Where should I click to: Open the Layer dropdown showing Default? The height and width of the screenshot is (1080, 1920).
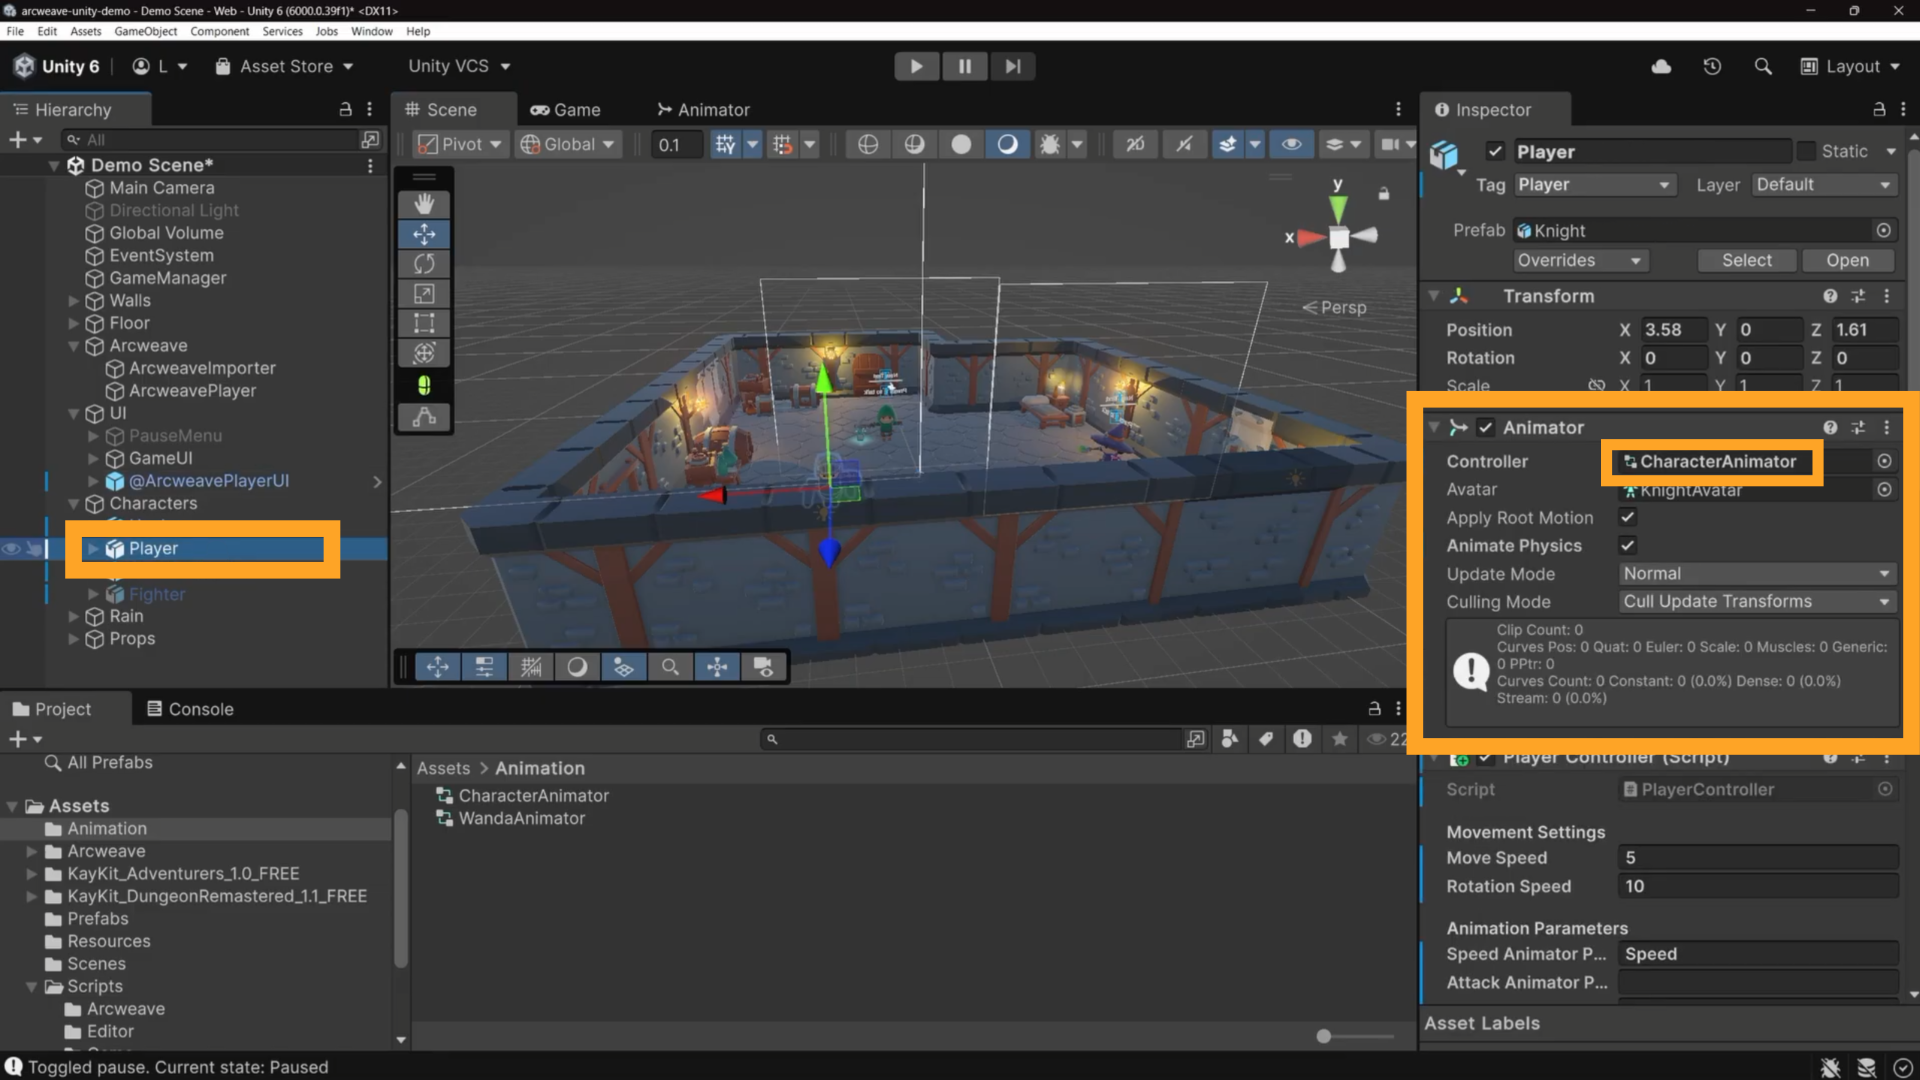1824,185
